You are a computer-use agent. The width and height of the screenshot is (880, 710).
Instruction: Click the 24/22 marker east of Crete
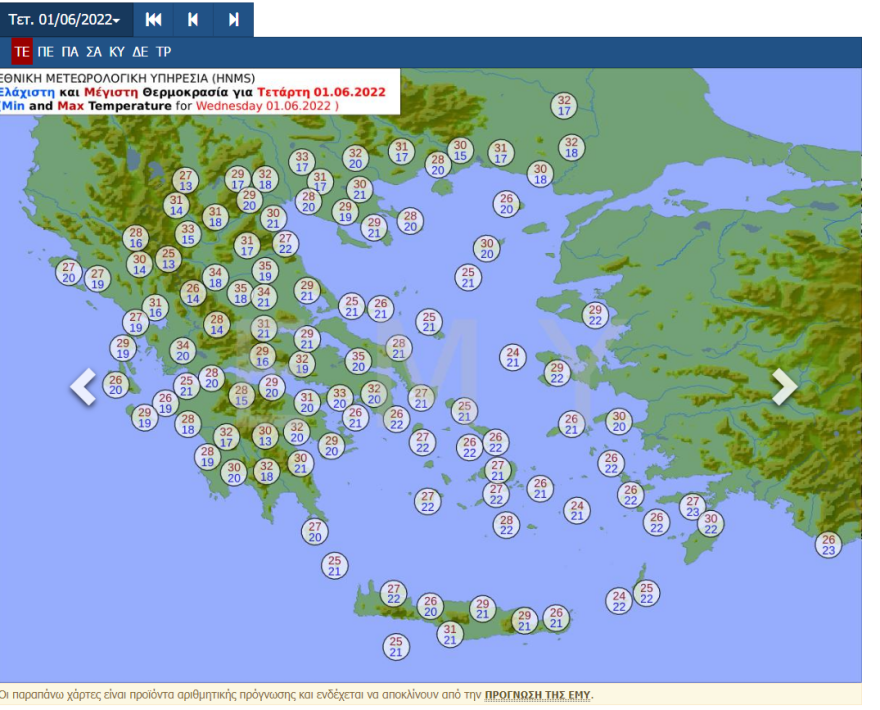point(619,600)
